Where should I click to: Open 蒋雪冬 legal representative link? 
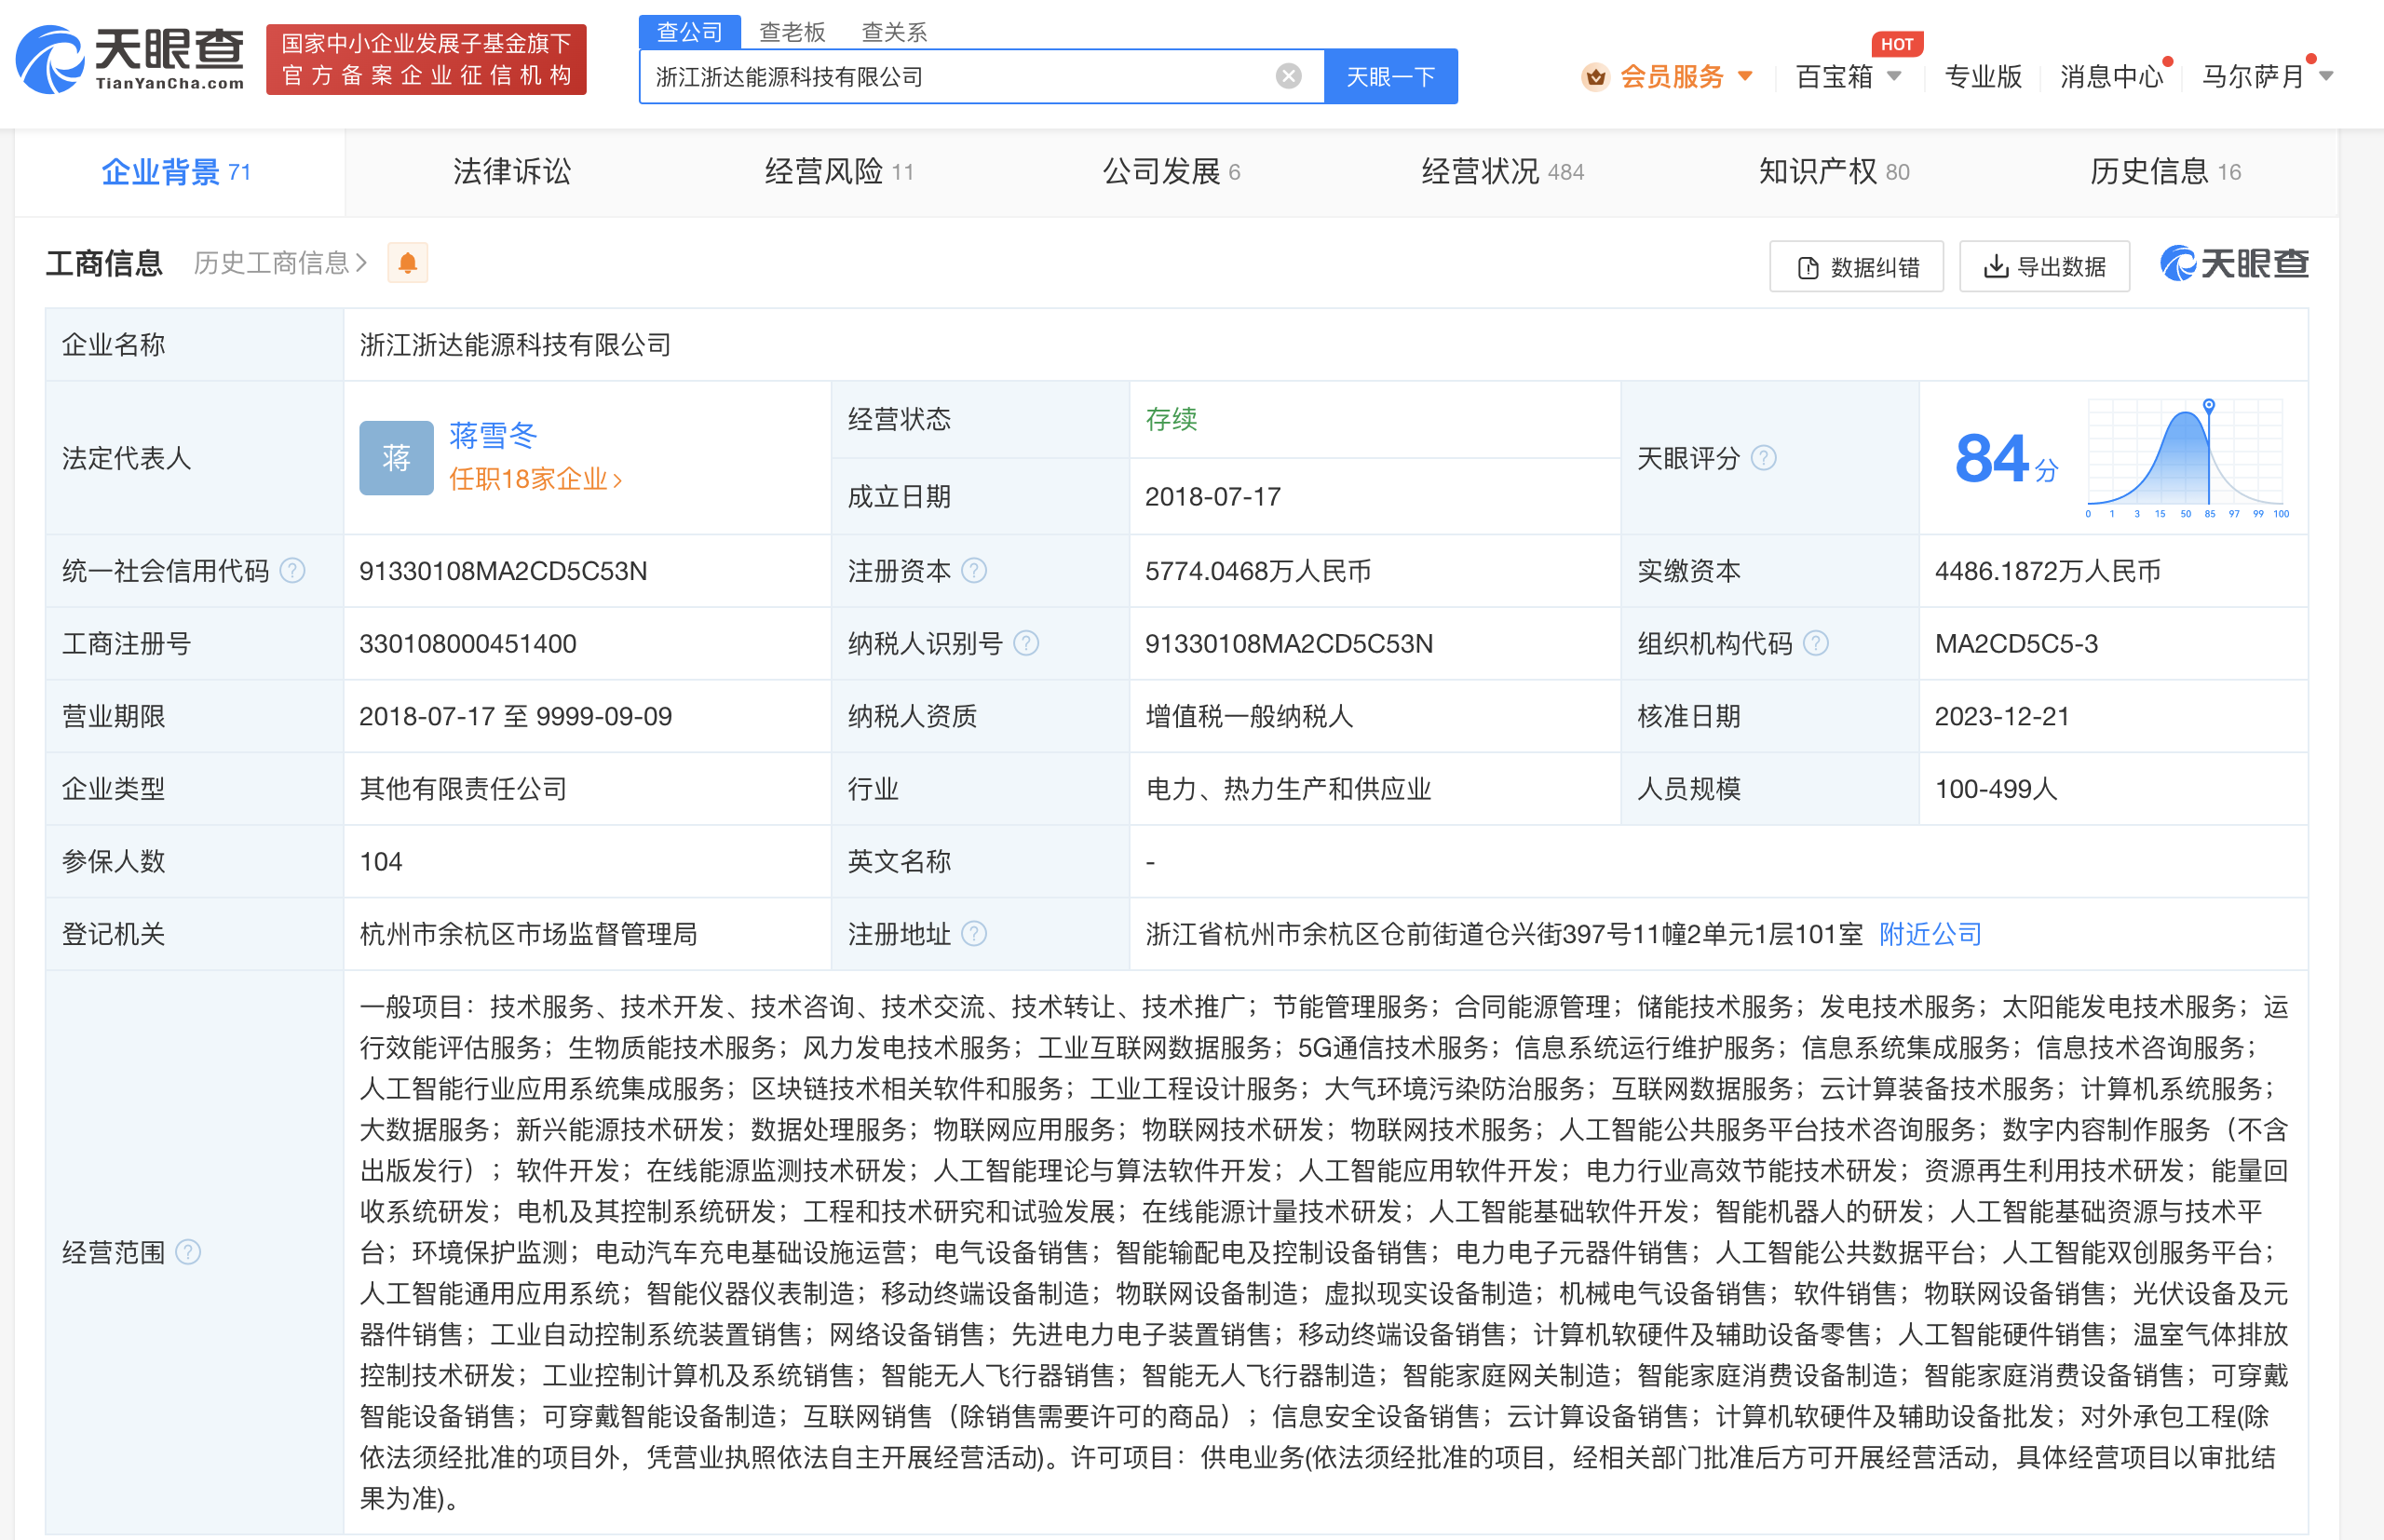[x=493, y=435]
